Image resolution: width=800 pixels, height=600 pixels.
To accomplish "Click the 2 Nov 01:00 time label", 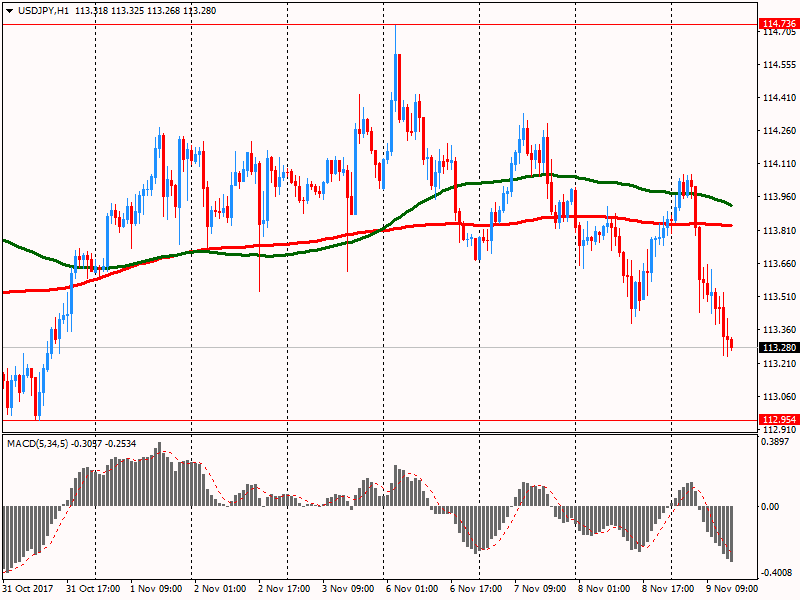I will (x=220, y=589).
